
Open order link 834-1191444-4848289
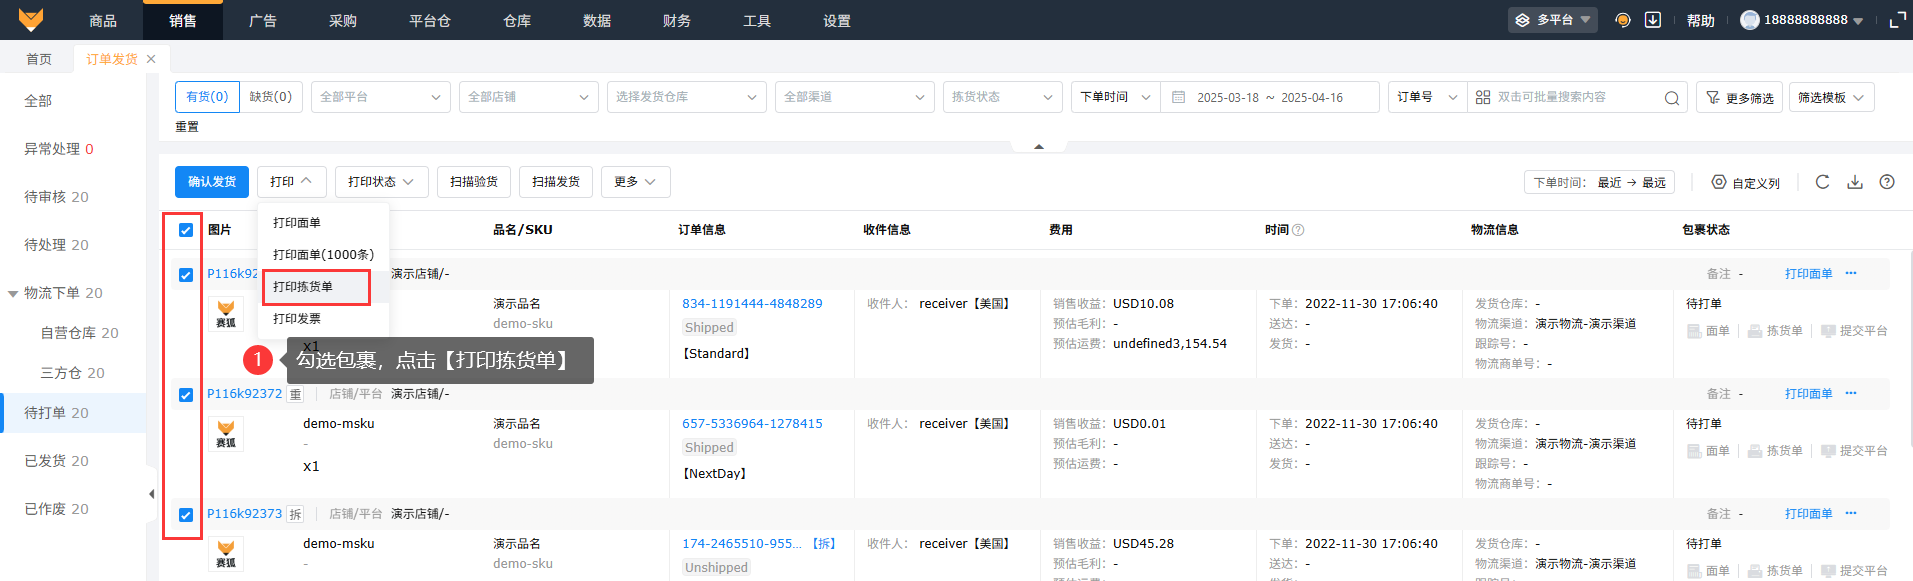click(x=752, y=304)
